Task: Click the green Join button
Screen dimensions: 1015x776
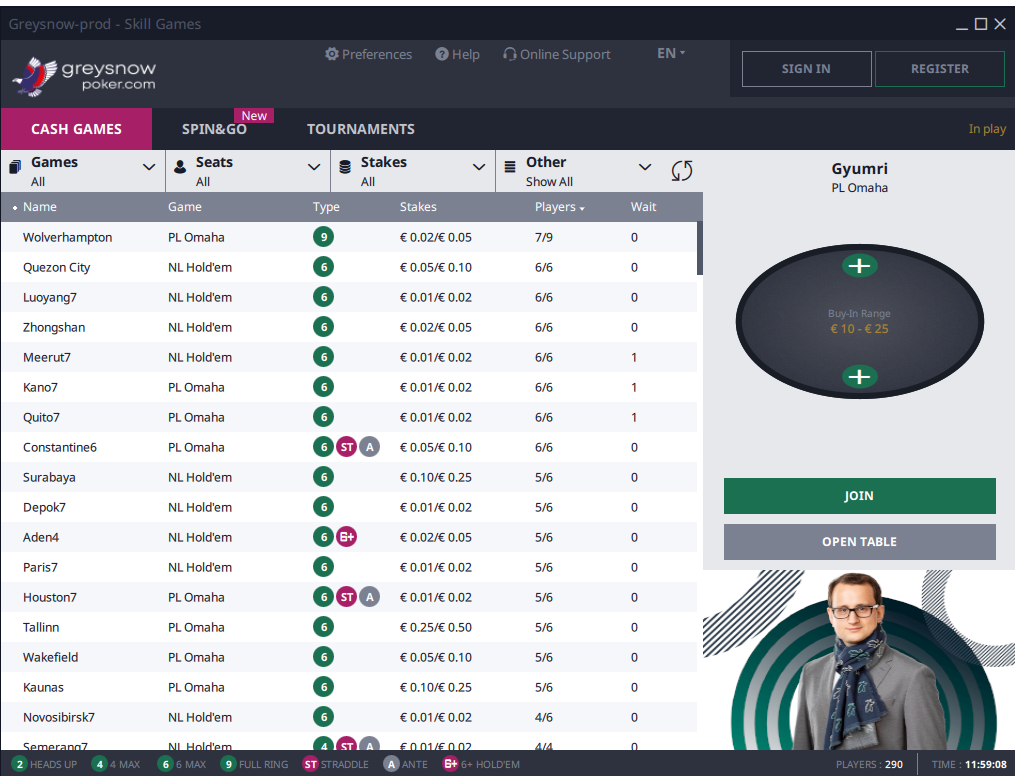Action: point(859,496)
